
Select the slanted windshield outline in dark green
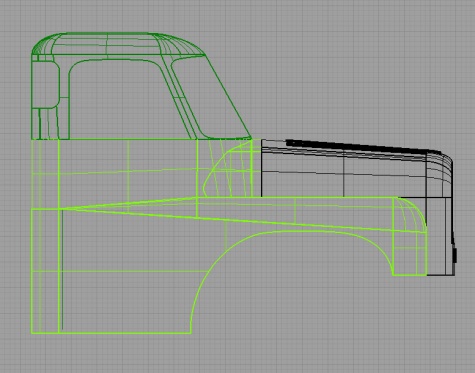tap(211, 97)
